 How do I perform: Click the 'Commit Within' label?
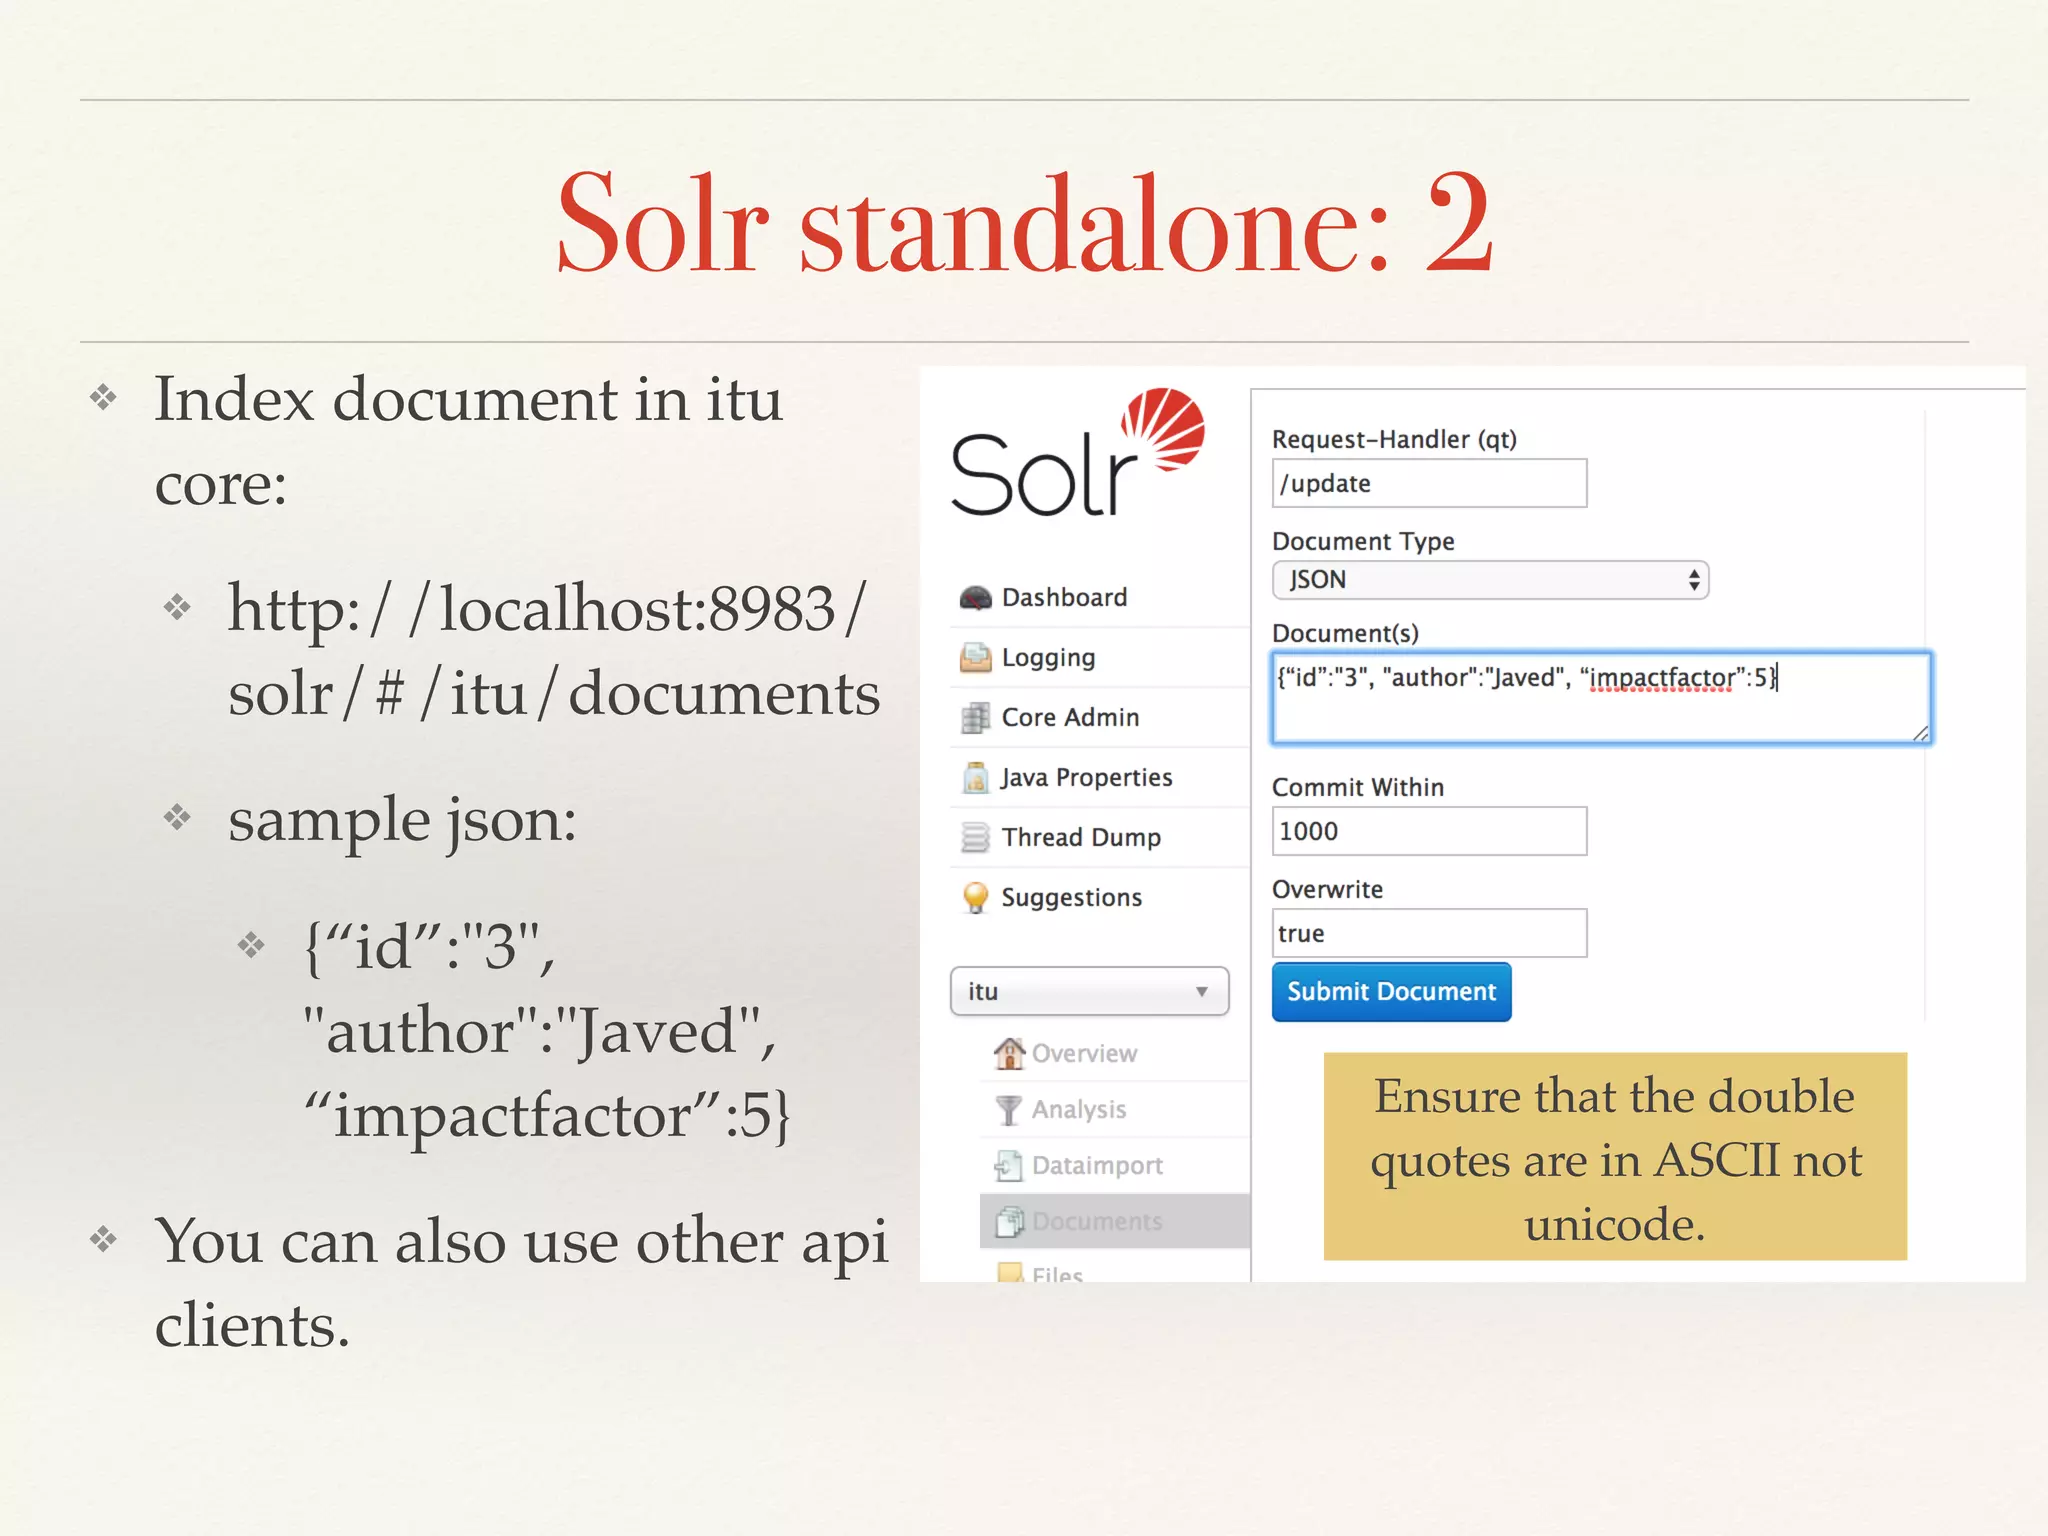(1358, 787)
